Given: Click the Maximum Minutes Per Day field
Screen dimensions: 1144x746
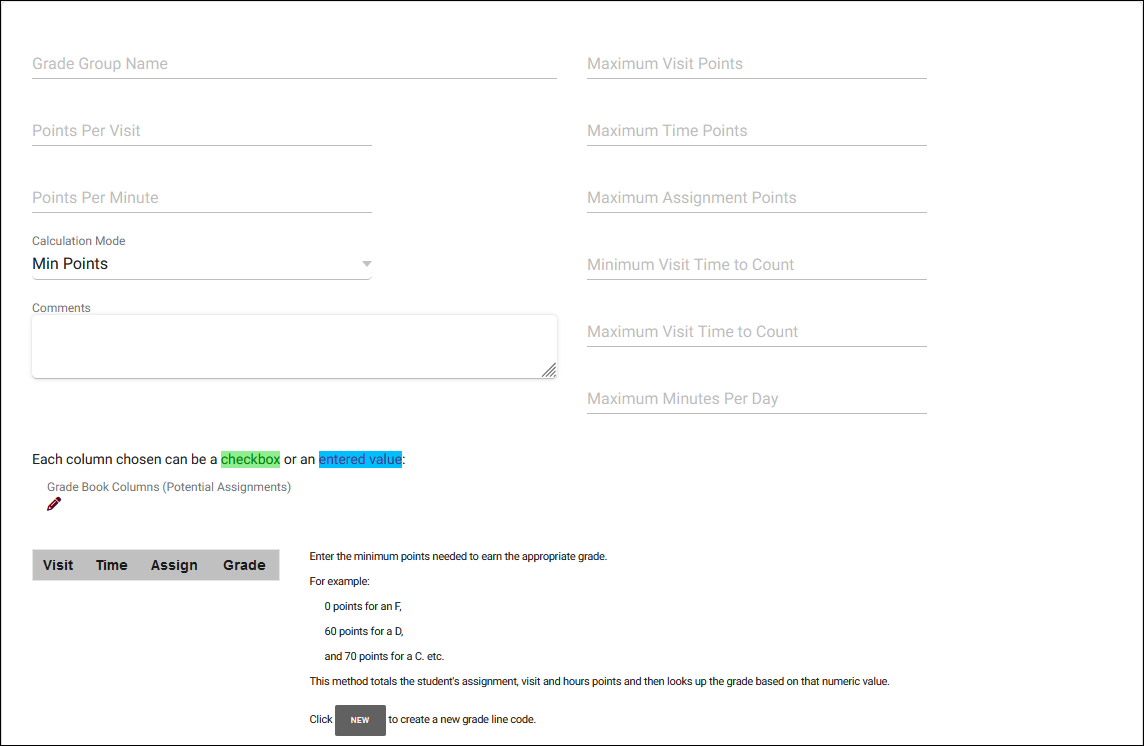Looking at the screenshot, I should (x=757, y=399).
